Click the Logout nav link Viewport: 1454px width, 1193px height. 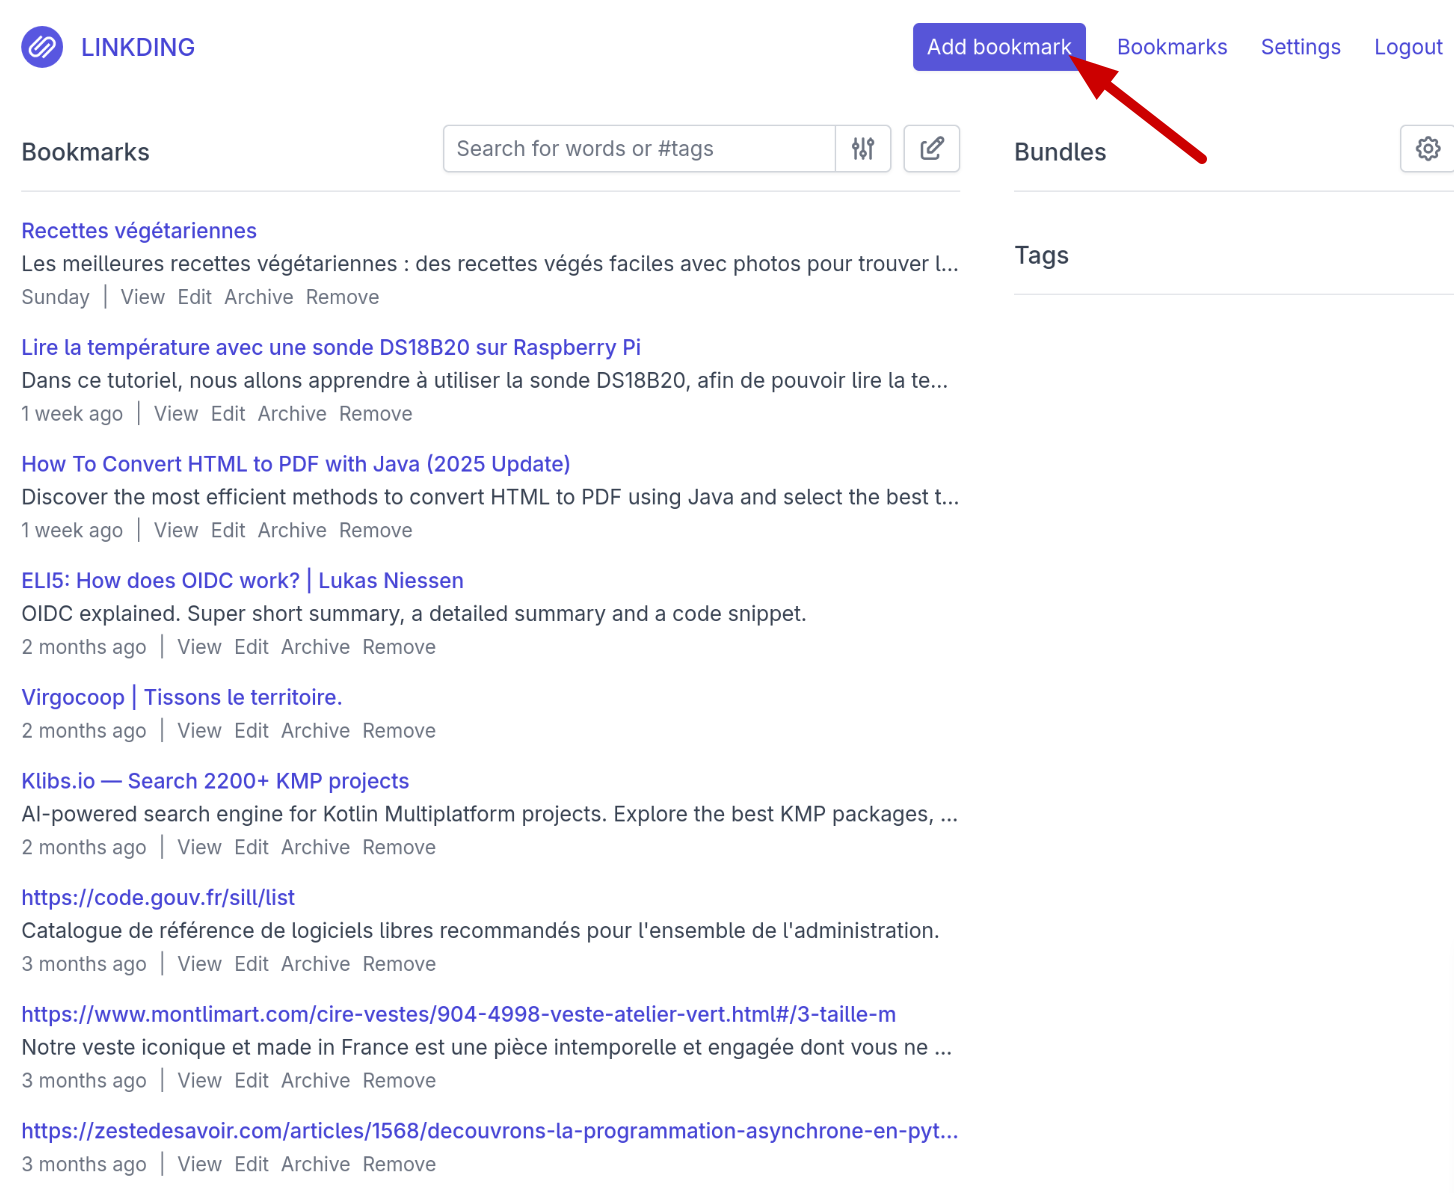1408,47
